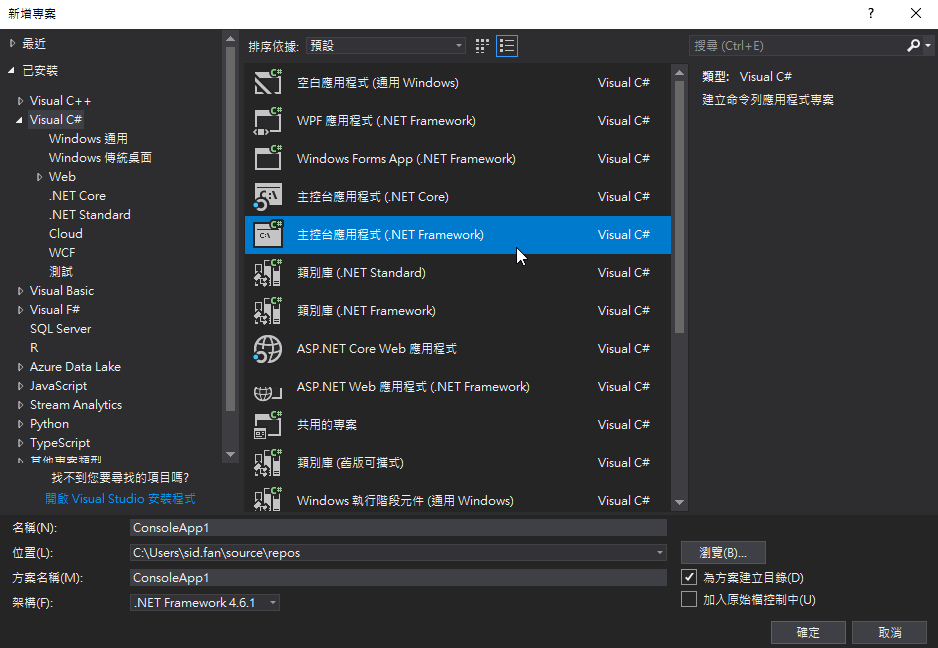Screen dimensions: 938x648
Task: Click the WPF 應用程式 template icon
Action: [268, 120]
